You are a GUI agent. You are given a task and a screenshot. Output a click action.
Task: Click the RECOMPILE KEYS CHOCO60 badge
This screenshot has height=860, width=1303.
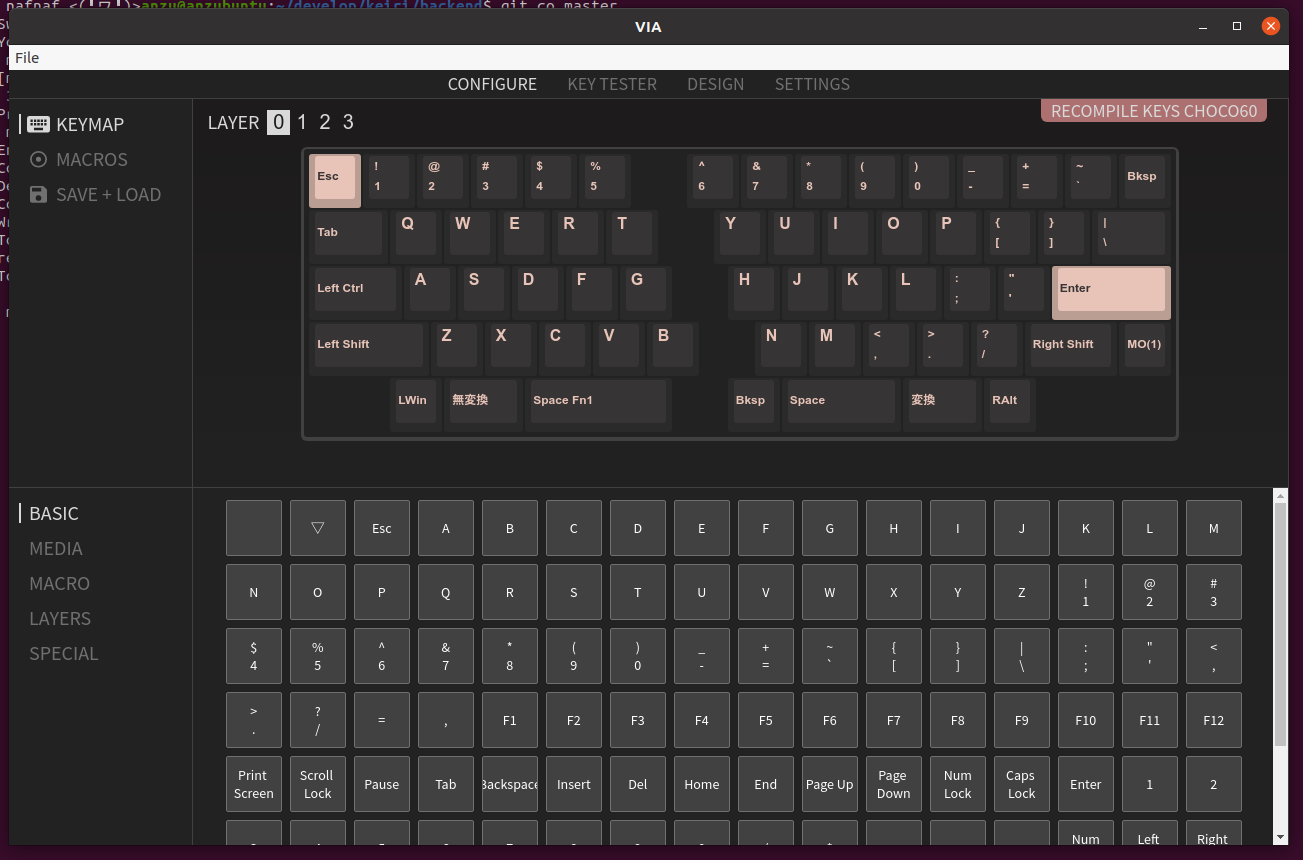point(1154,111)
